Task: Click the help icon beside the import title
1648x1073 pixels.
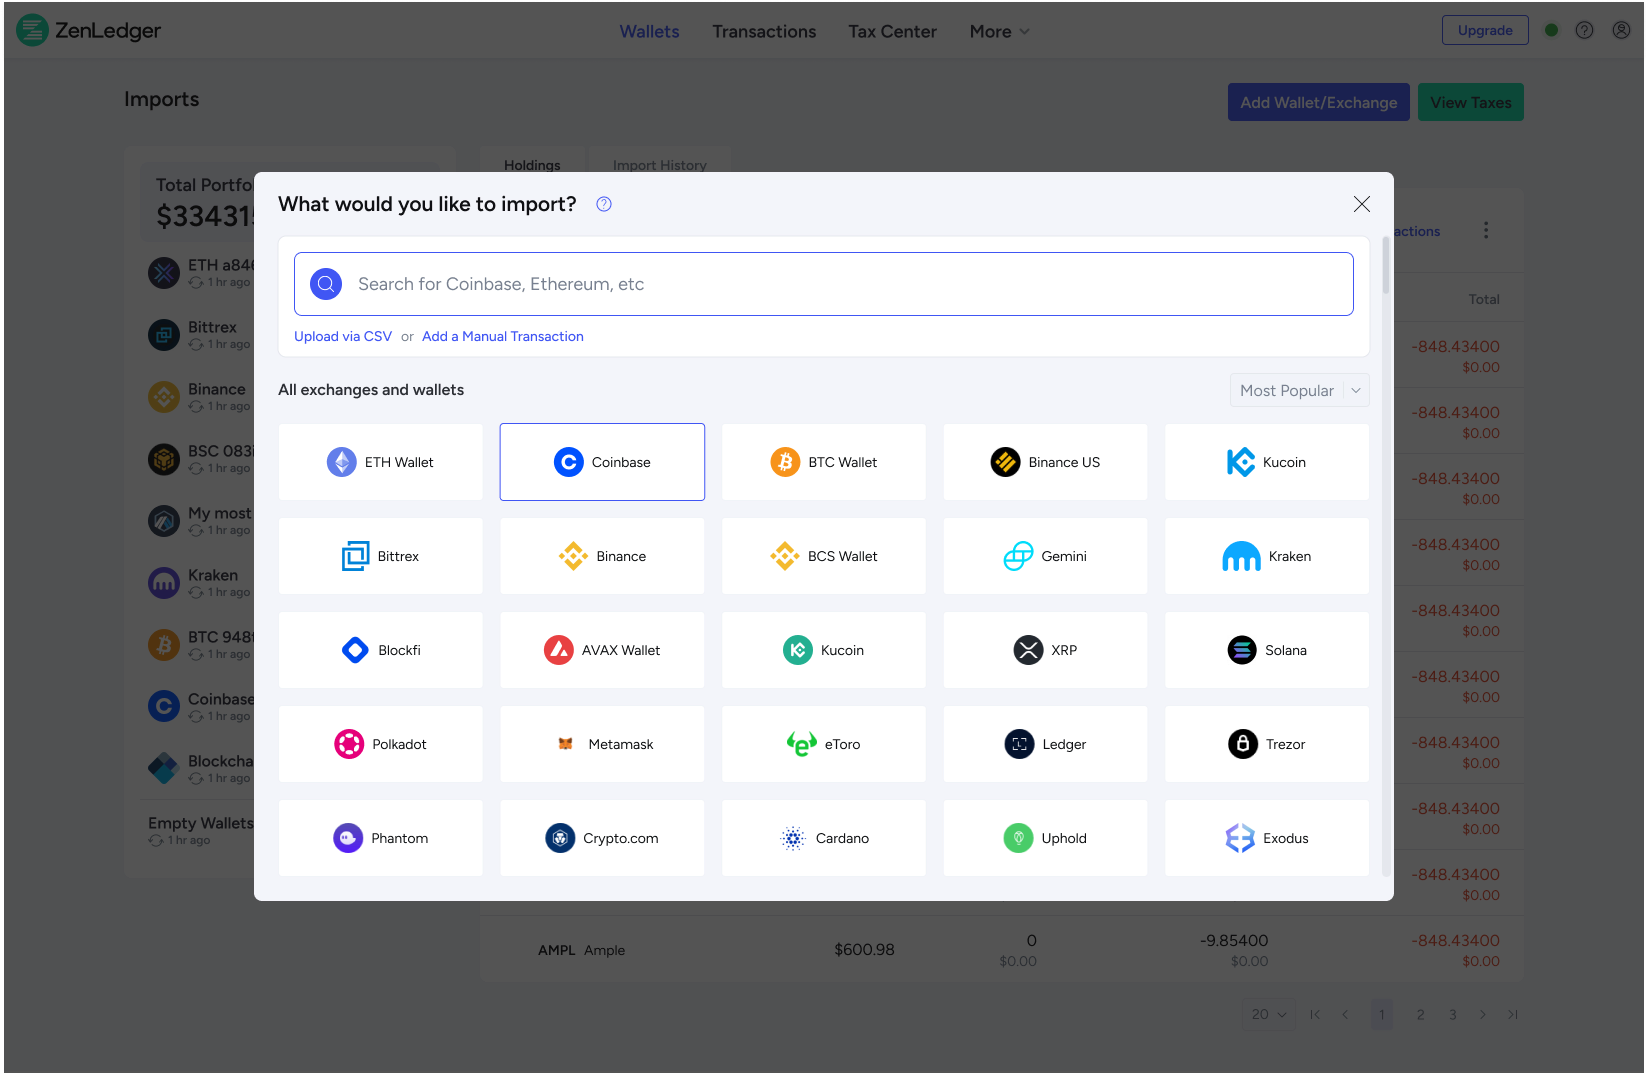Action: tap(604, 204)
